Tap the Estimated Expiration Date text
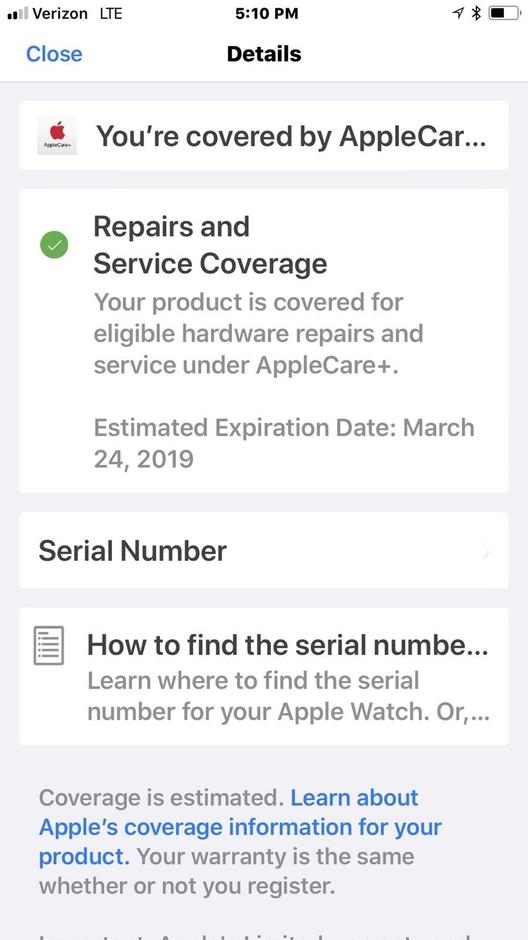Image resolution: width=528 pixels, height=940 pixels. point(284,443)
